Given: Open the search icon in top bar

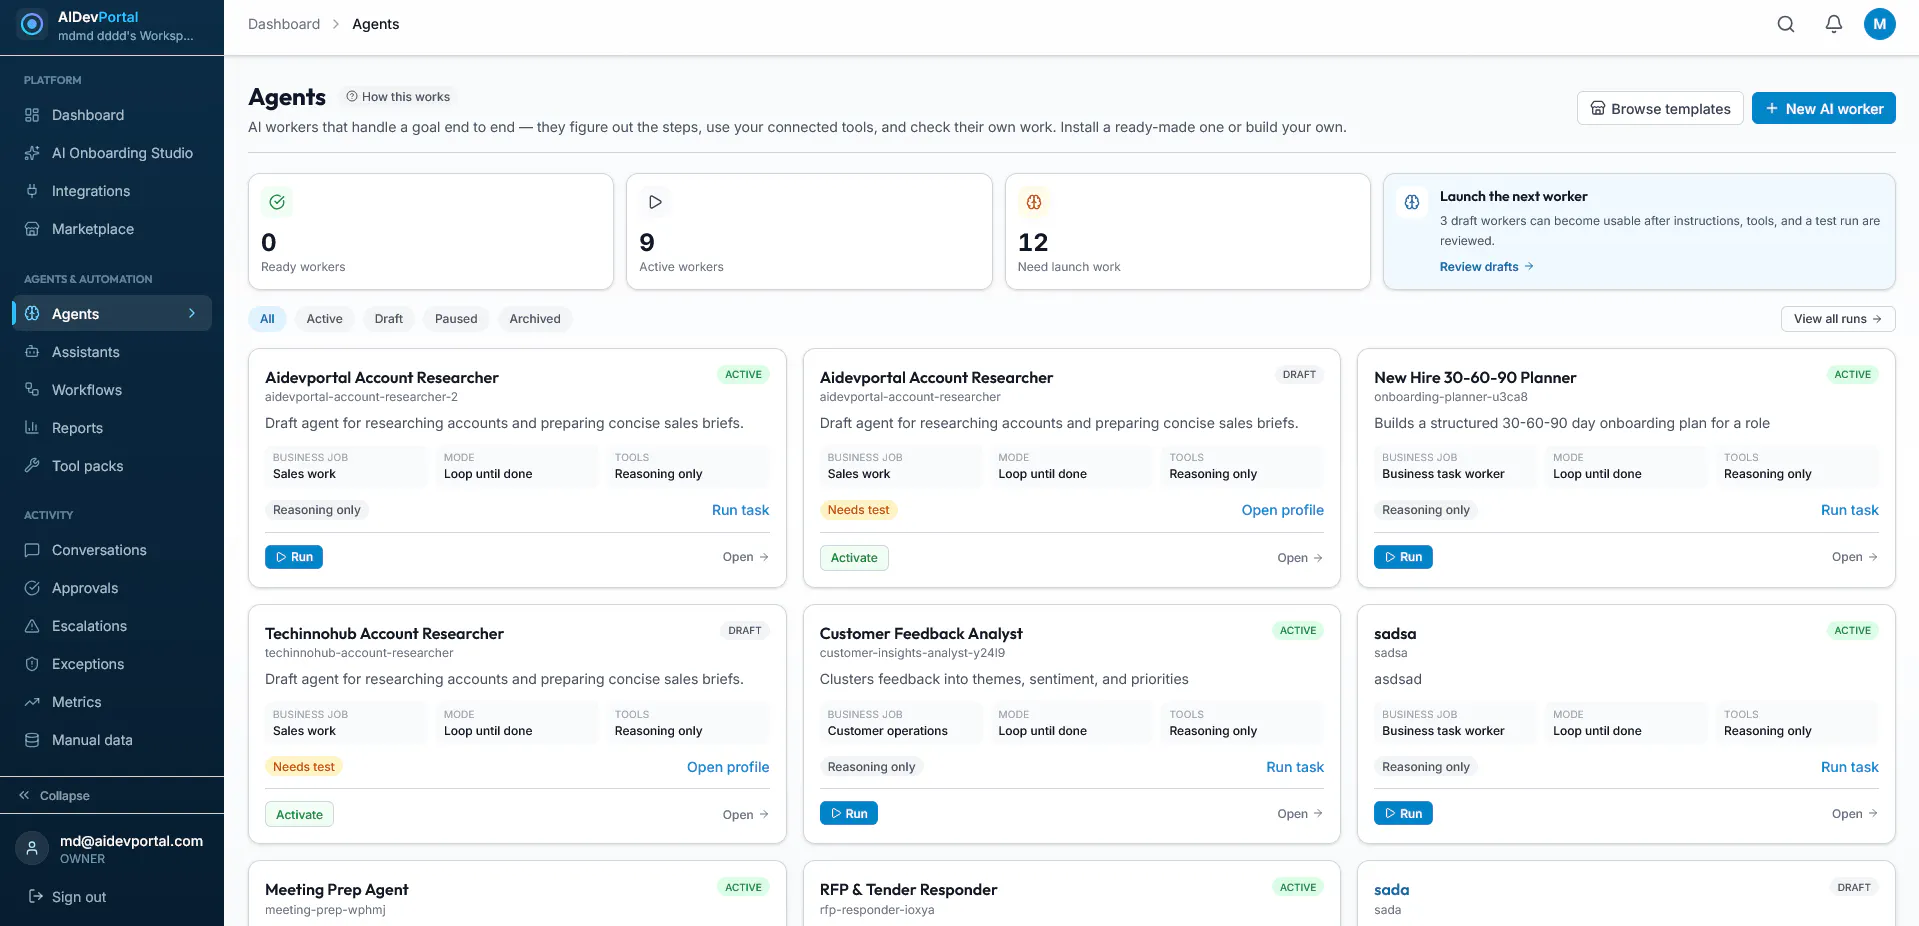Looking at the screenshot, I should pos(1786,24).
